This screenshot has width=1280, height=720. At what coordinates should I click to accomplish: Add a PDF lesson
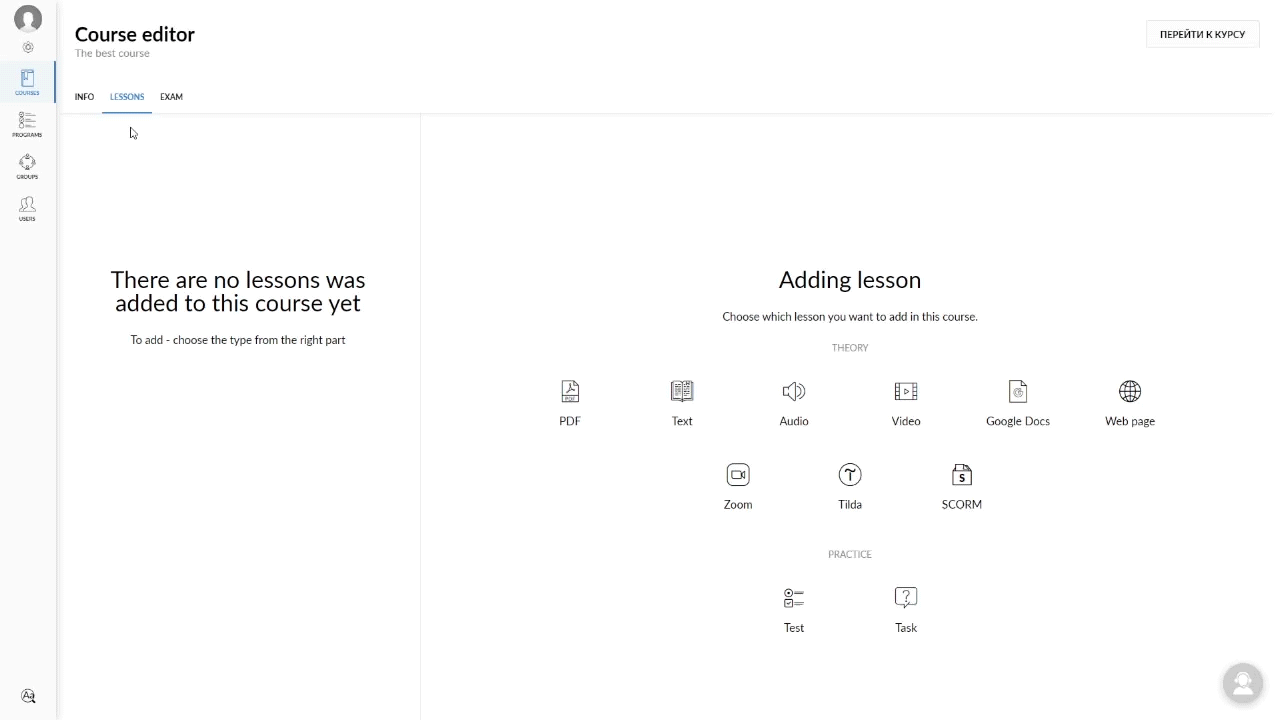570,392
